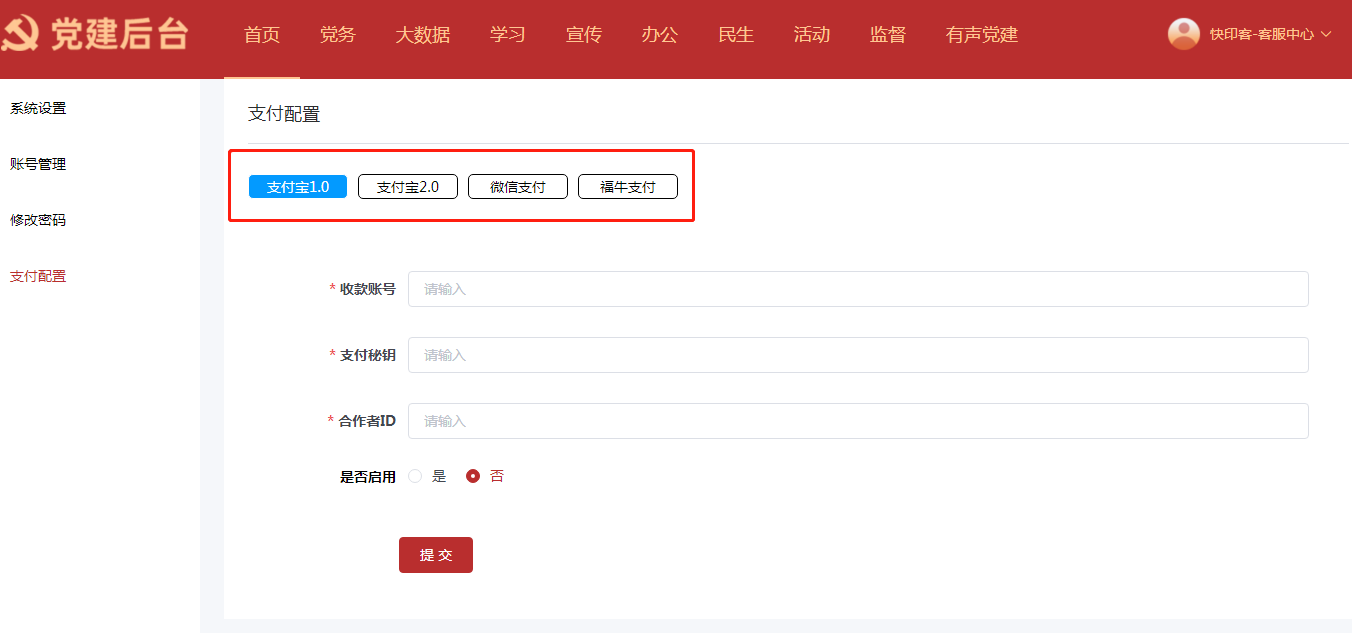The height and width of the screenshot is (633, 1352).
Task: Navigate to the 监督 menu
Action: 887,35
